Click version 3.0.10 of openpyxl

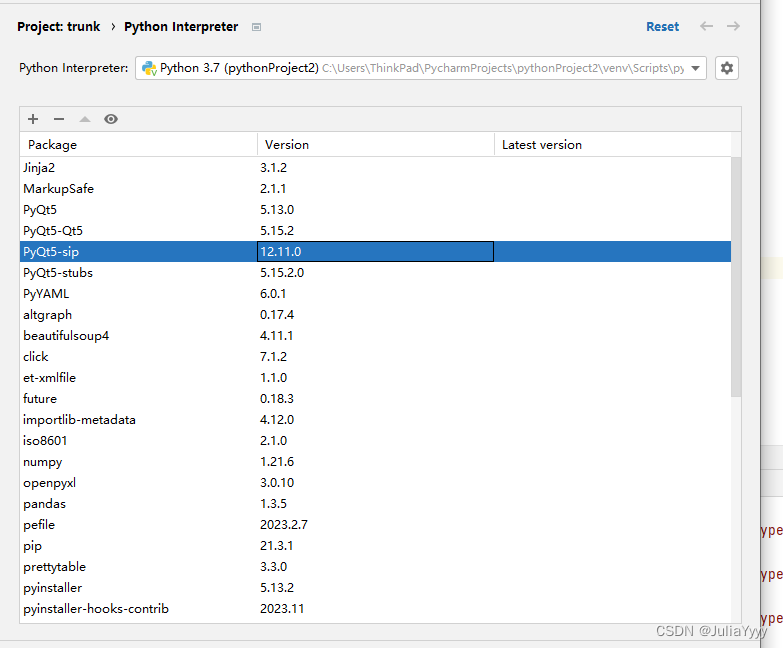tap(277, 483)
